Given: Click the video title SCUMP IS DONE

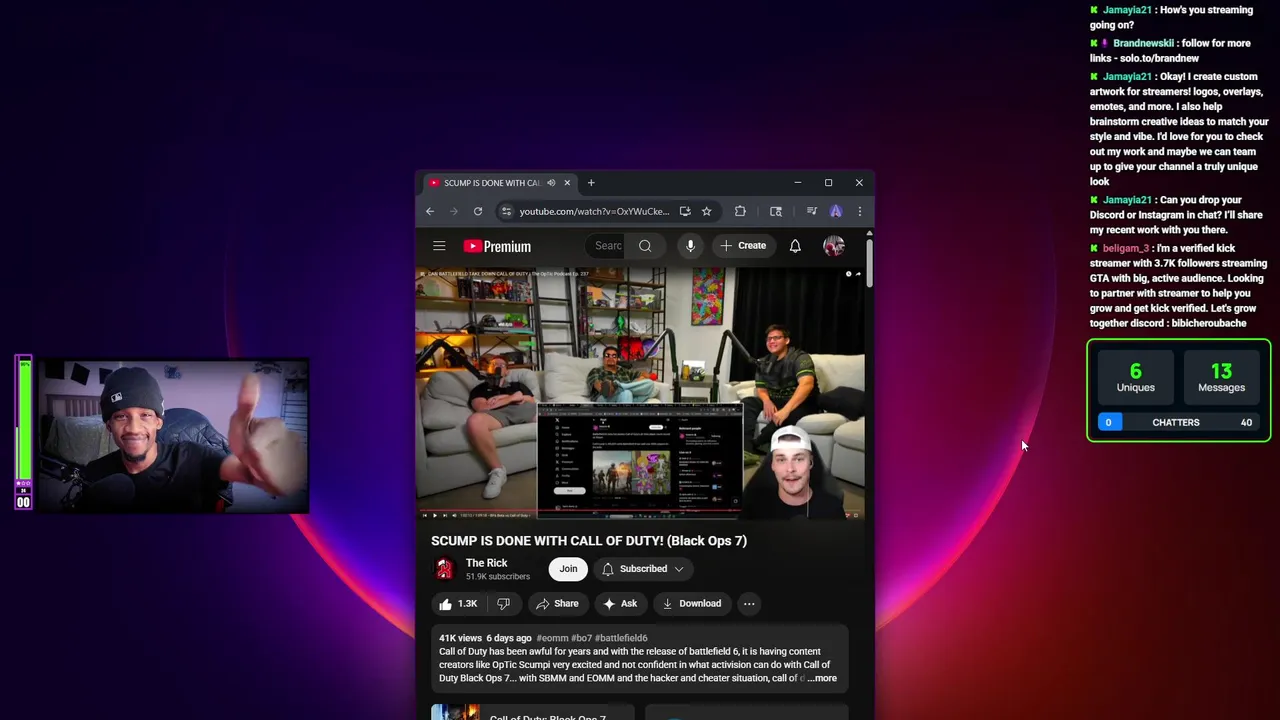Looking at the screenshot, I should (x=589, y=541).
